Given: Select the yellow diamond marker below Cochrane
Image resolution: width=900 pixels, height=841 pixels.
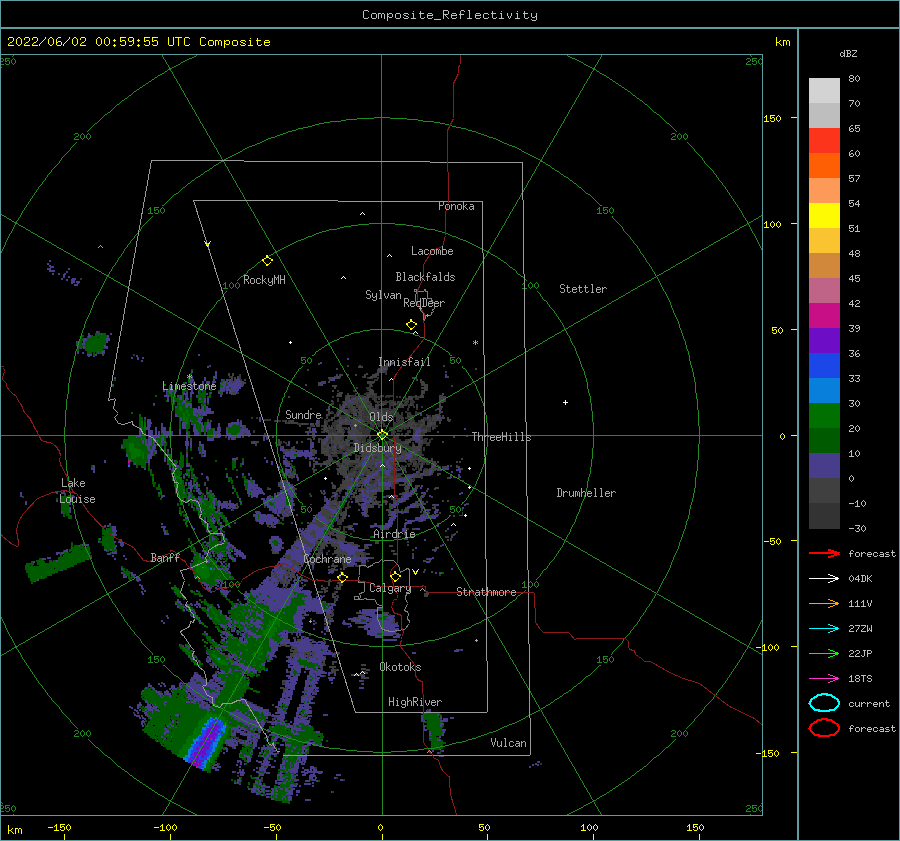Looking at the screenshot, I should pyautogui.click(x=343, y=577).
